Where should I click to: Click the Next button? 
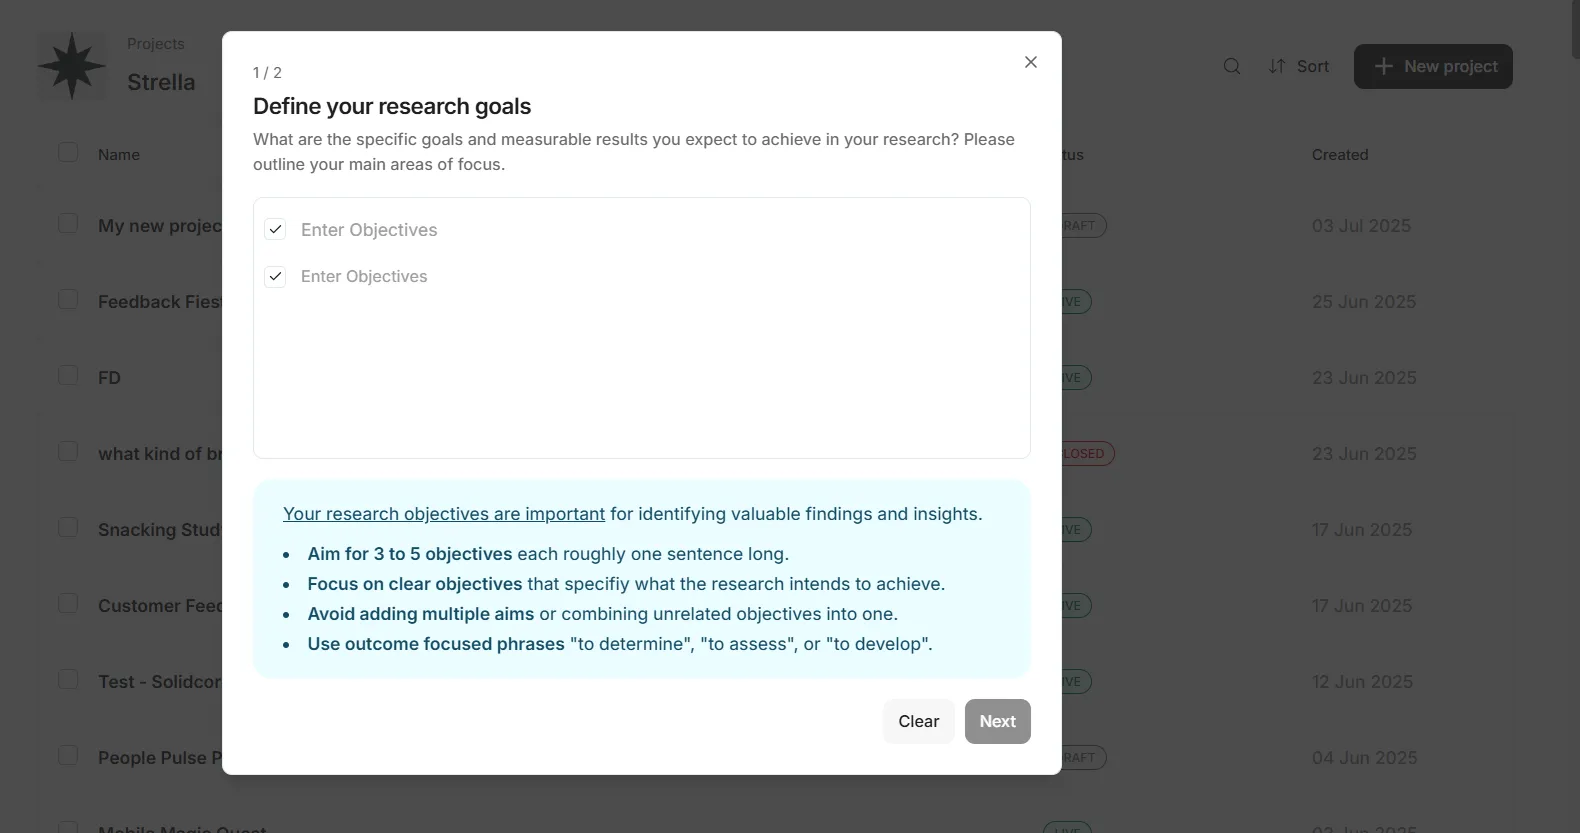point(997,721)
